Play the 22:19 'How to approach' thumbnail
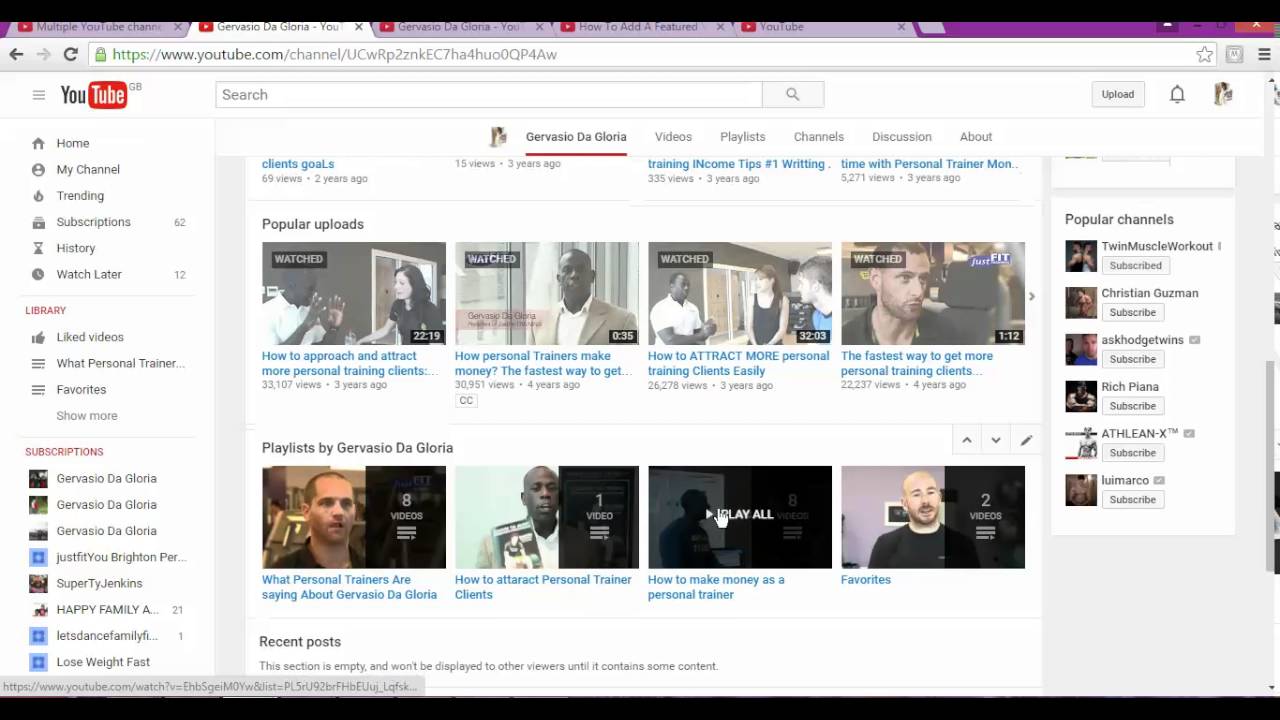The height and width of the screenshot is (720, 1280). tap(354, 293)
